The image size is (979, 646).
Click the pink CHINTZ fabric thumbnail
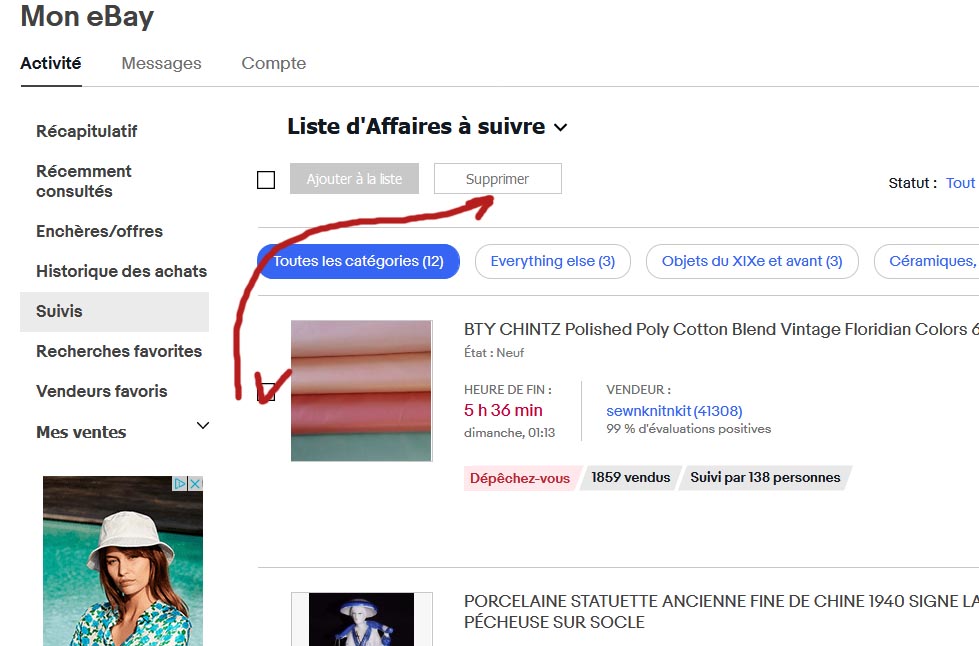[x=361, y=390]
